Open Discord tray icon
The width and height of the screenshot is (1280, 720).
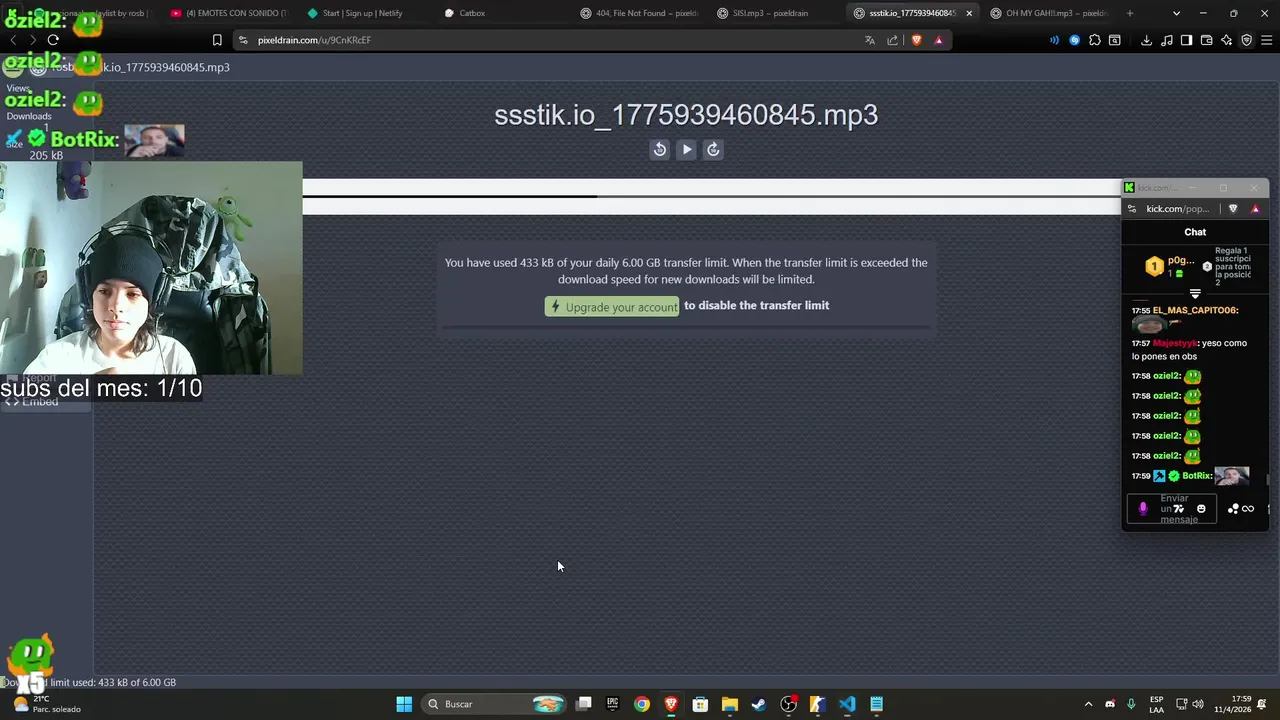(1110, 704)
